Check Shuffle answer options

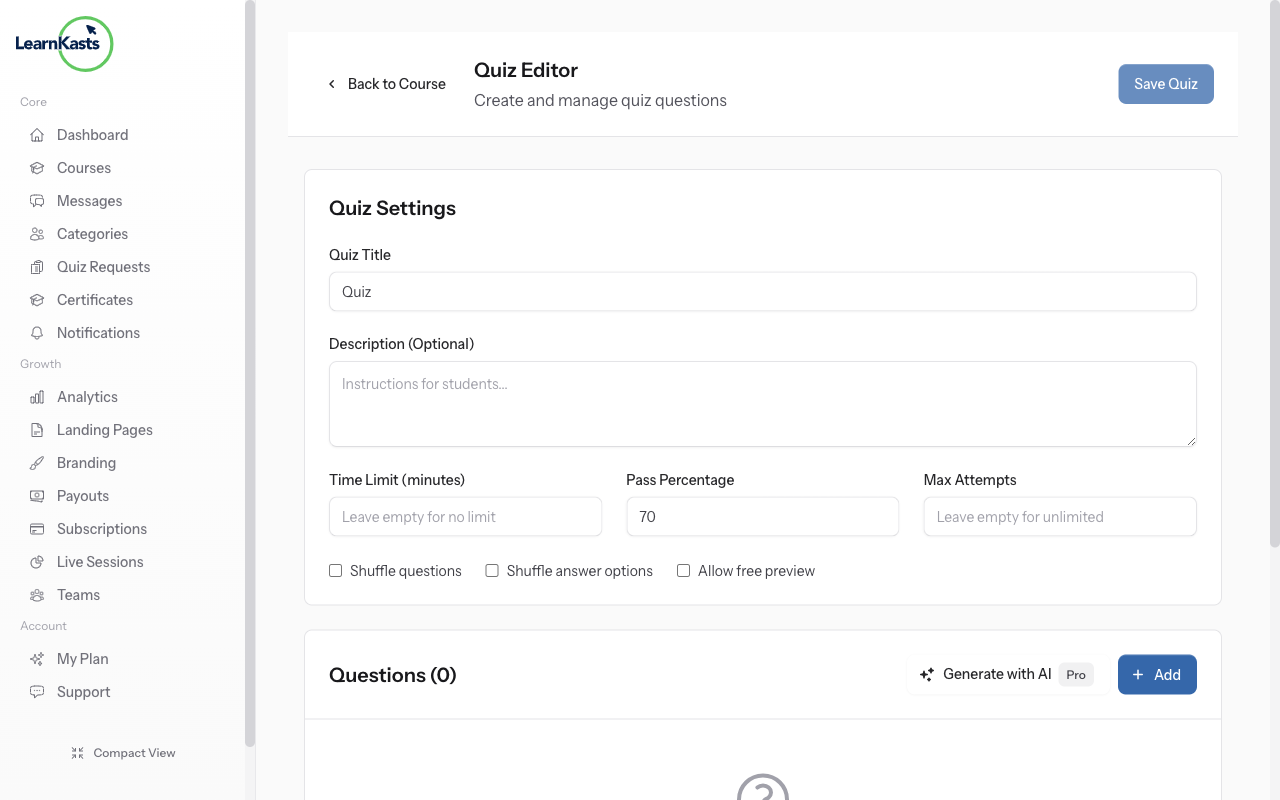point(491,570)
